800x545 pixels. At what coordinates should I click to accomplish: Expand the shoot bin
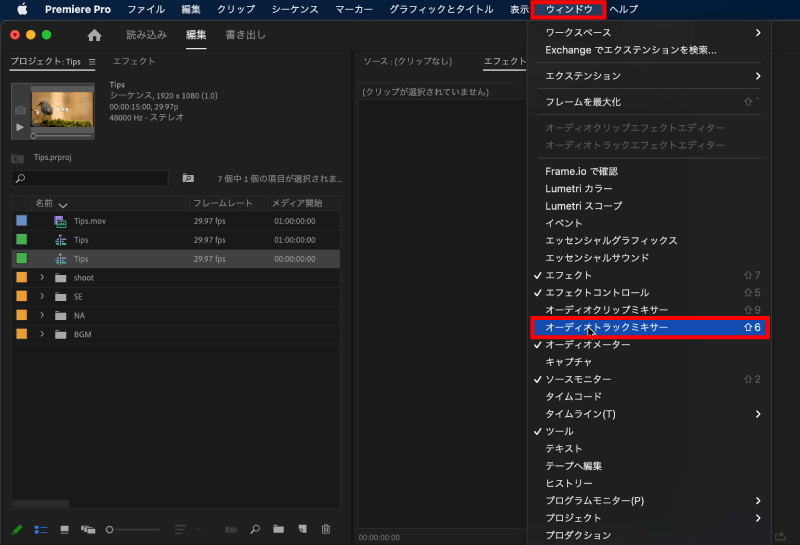tap(42, 278)
